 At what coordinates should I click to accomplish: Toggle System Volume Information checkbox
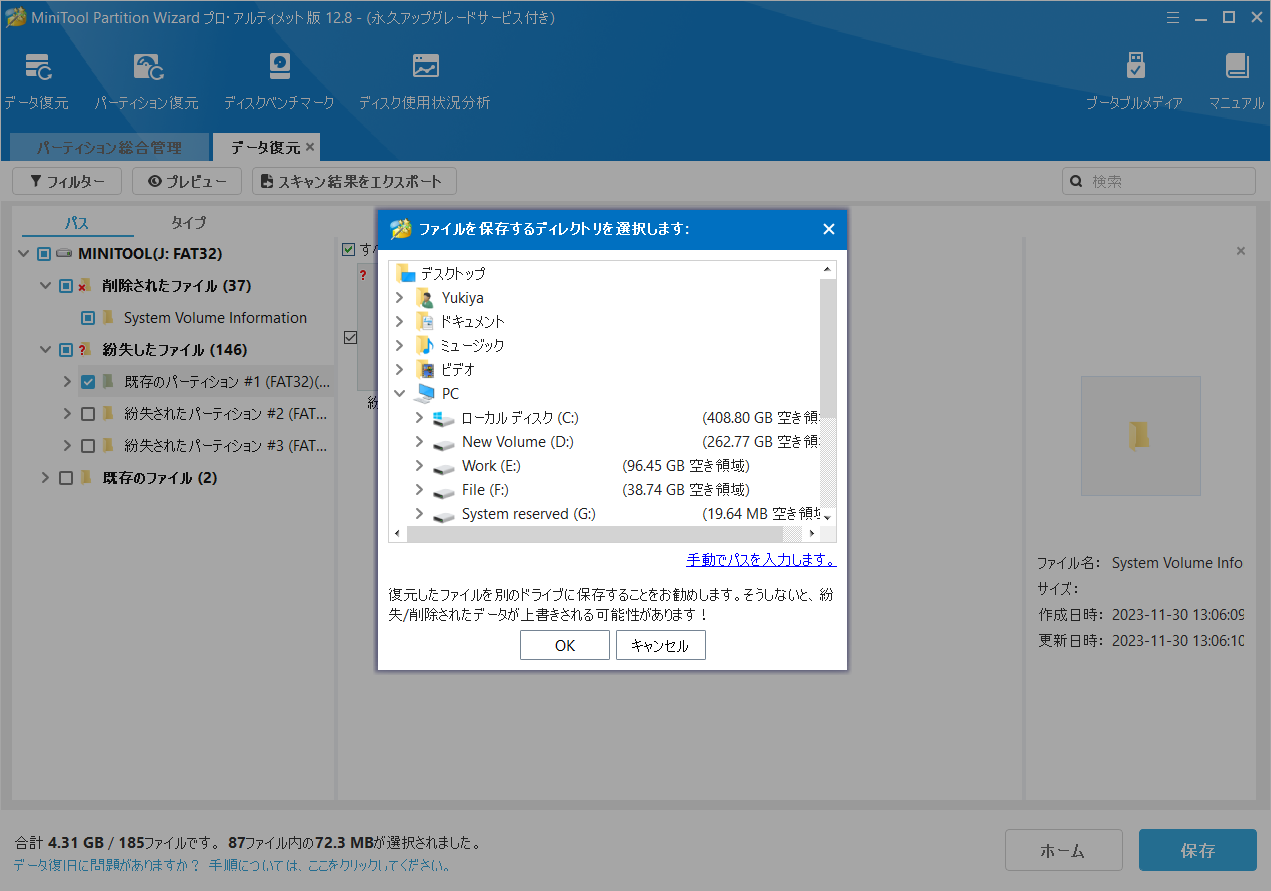tap(88, 318)
